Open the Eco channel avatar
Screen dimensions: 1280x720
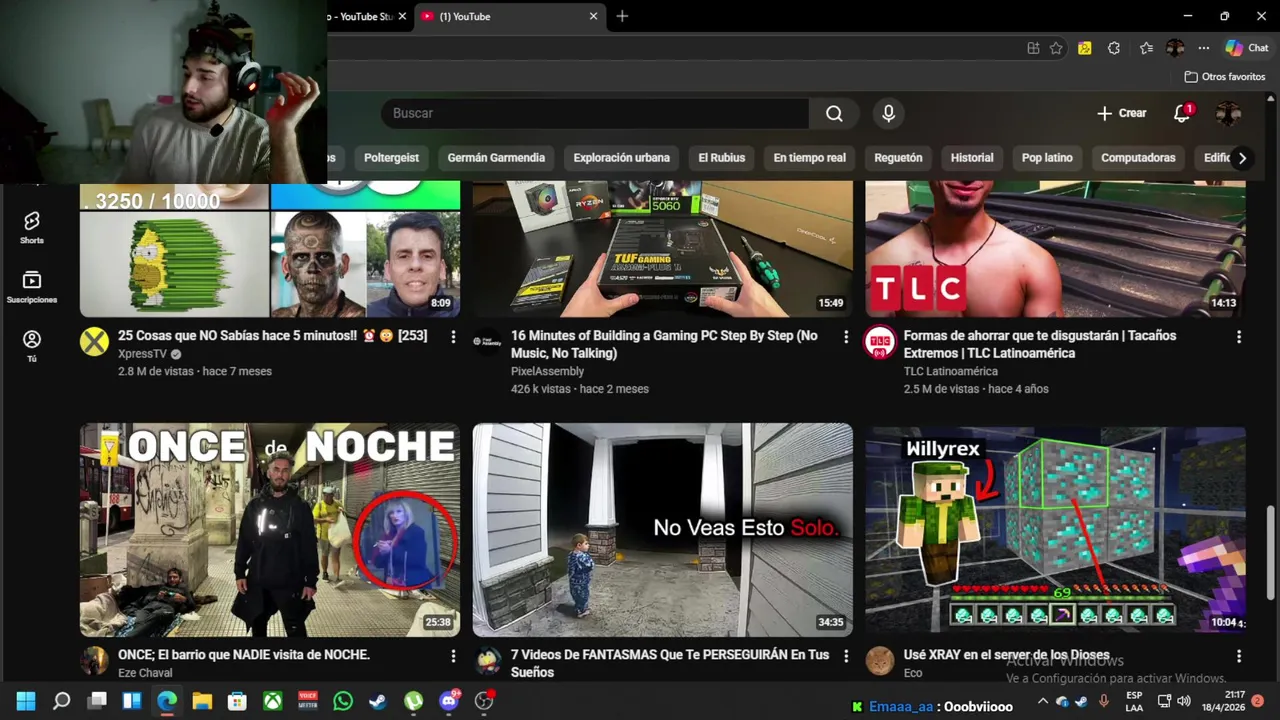pos(880,661)
